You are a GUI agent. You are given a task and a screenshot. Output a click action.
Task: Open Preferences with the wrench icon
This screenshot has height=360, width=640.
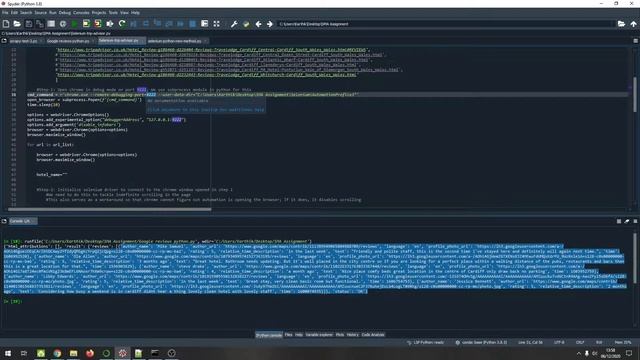234,24
